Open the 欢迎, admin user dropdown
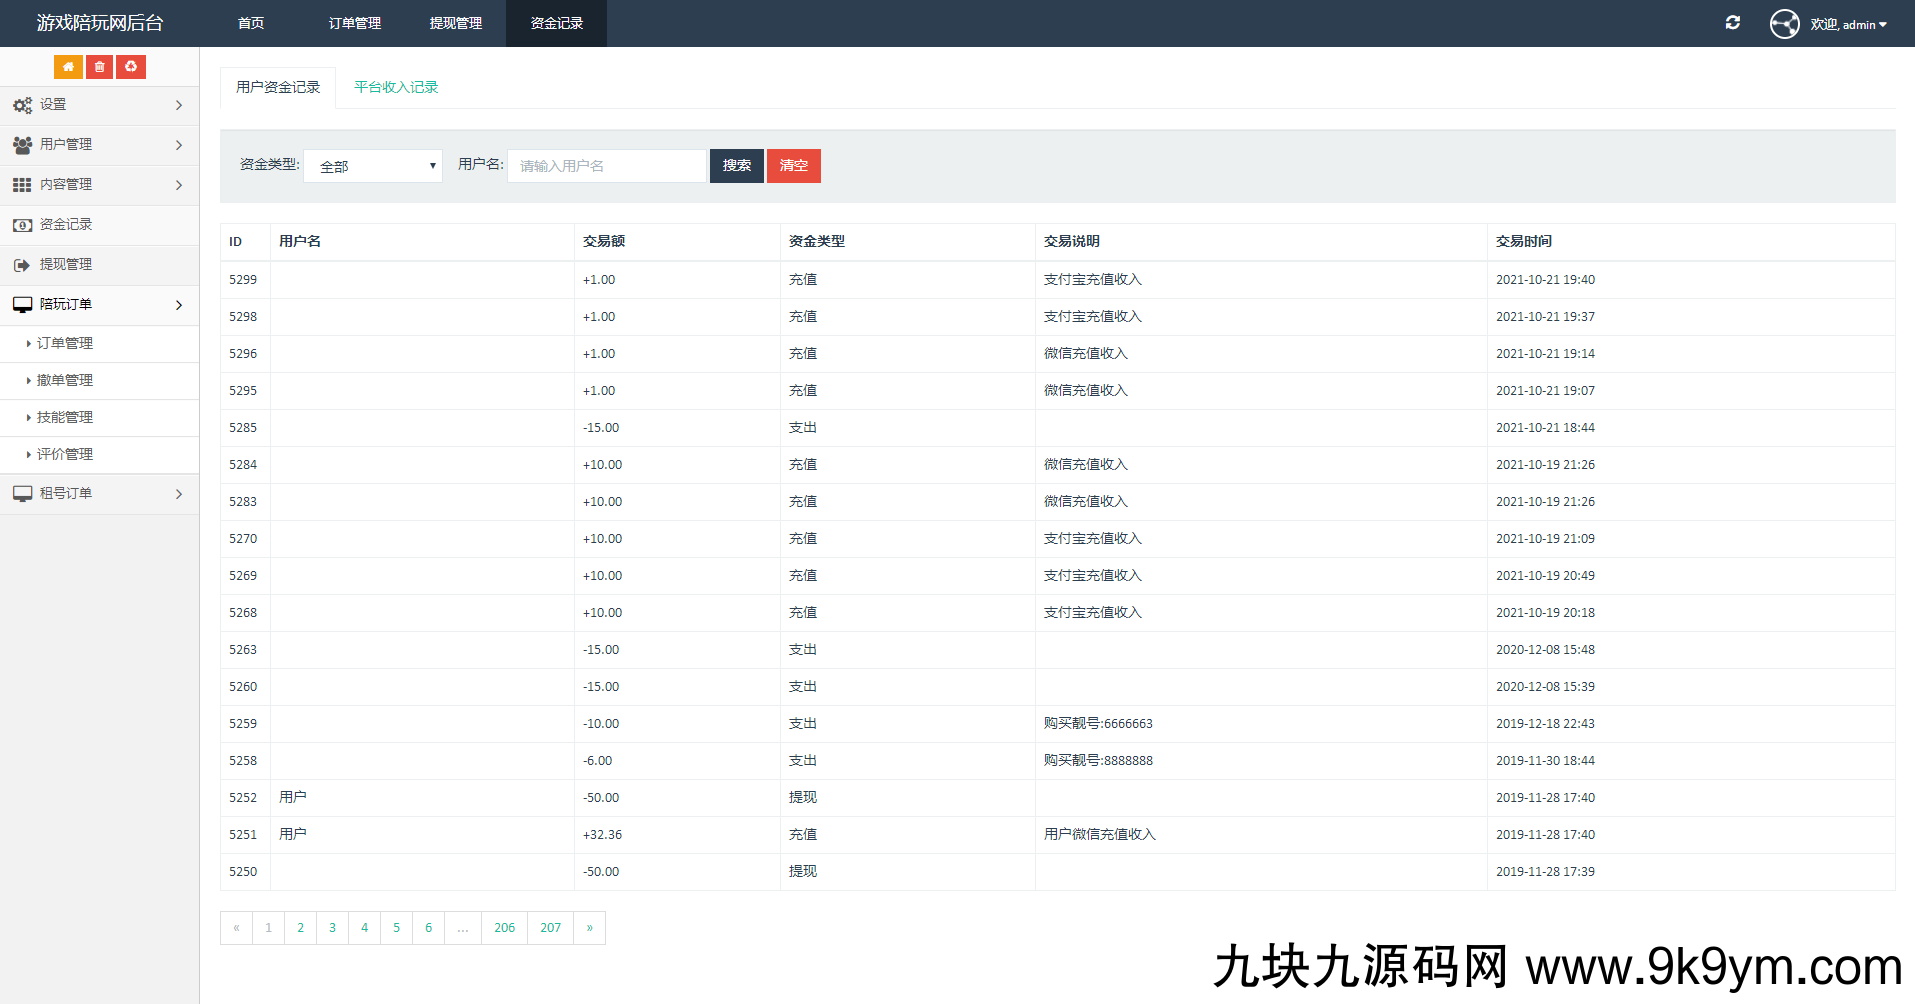Viewport: 1915px width, 1004px height. tap(1848, 24)
